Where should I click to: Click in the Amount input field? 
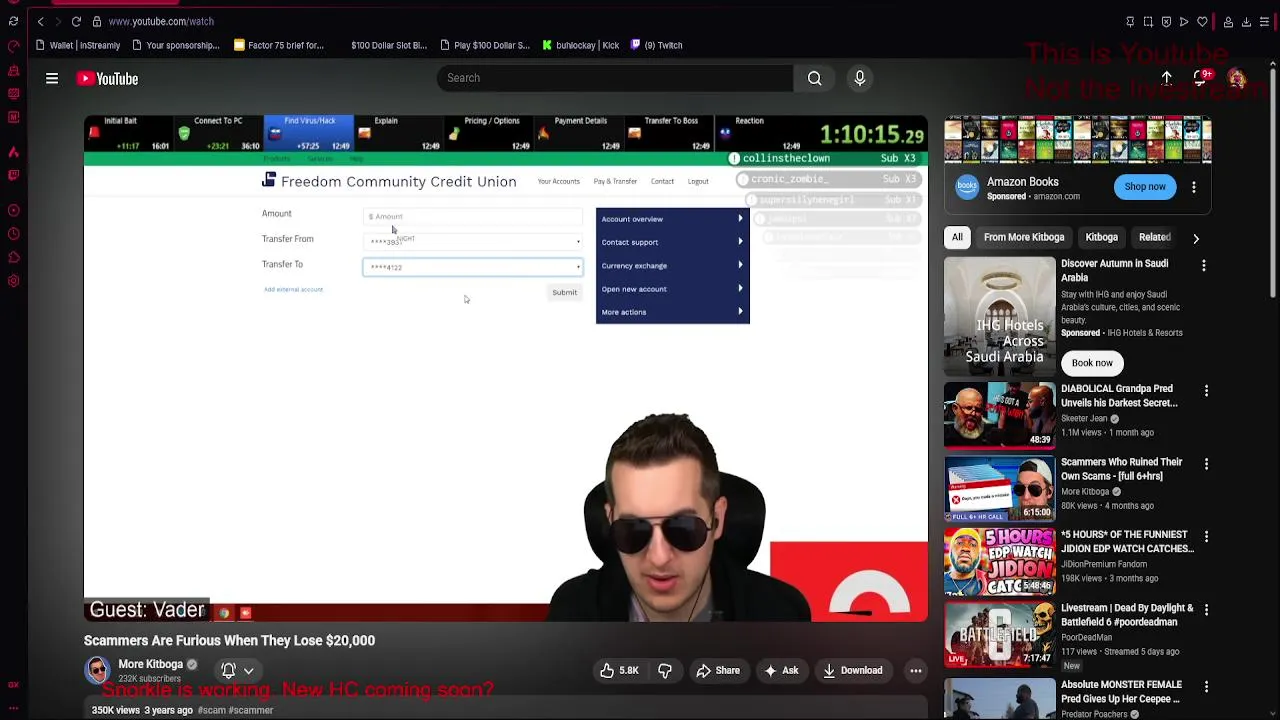(x=472, y=216)
